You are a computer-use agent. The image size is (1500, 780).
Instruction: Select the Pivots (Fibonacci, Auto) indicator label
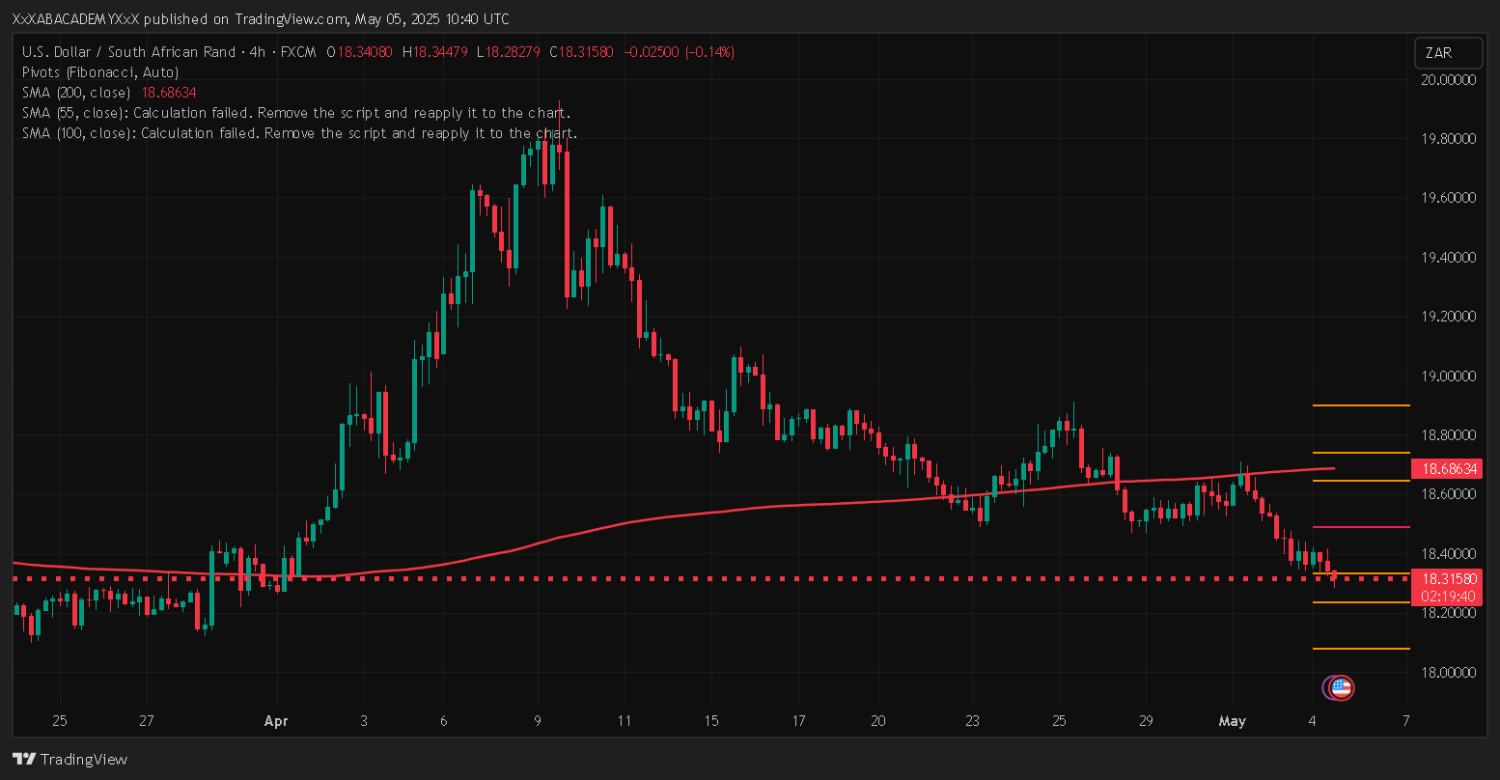coord(100,72)
